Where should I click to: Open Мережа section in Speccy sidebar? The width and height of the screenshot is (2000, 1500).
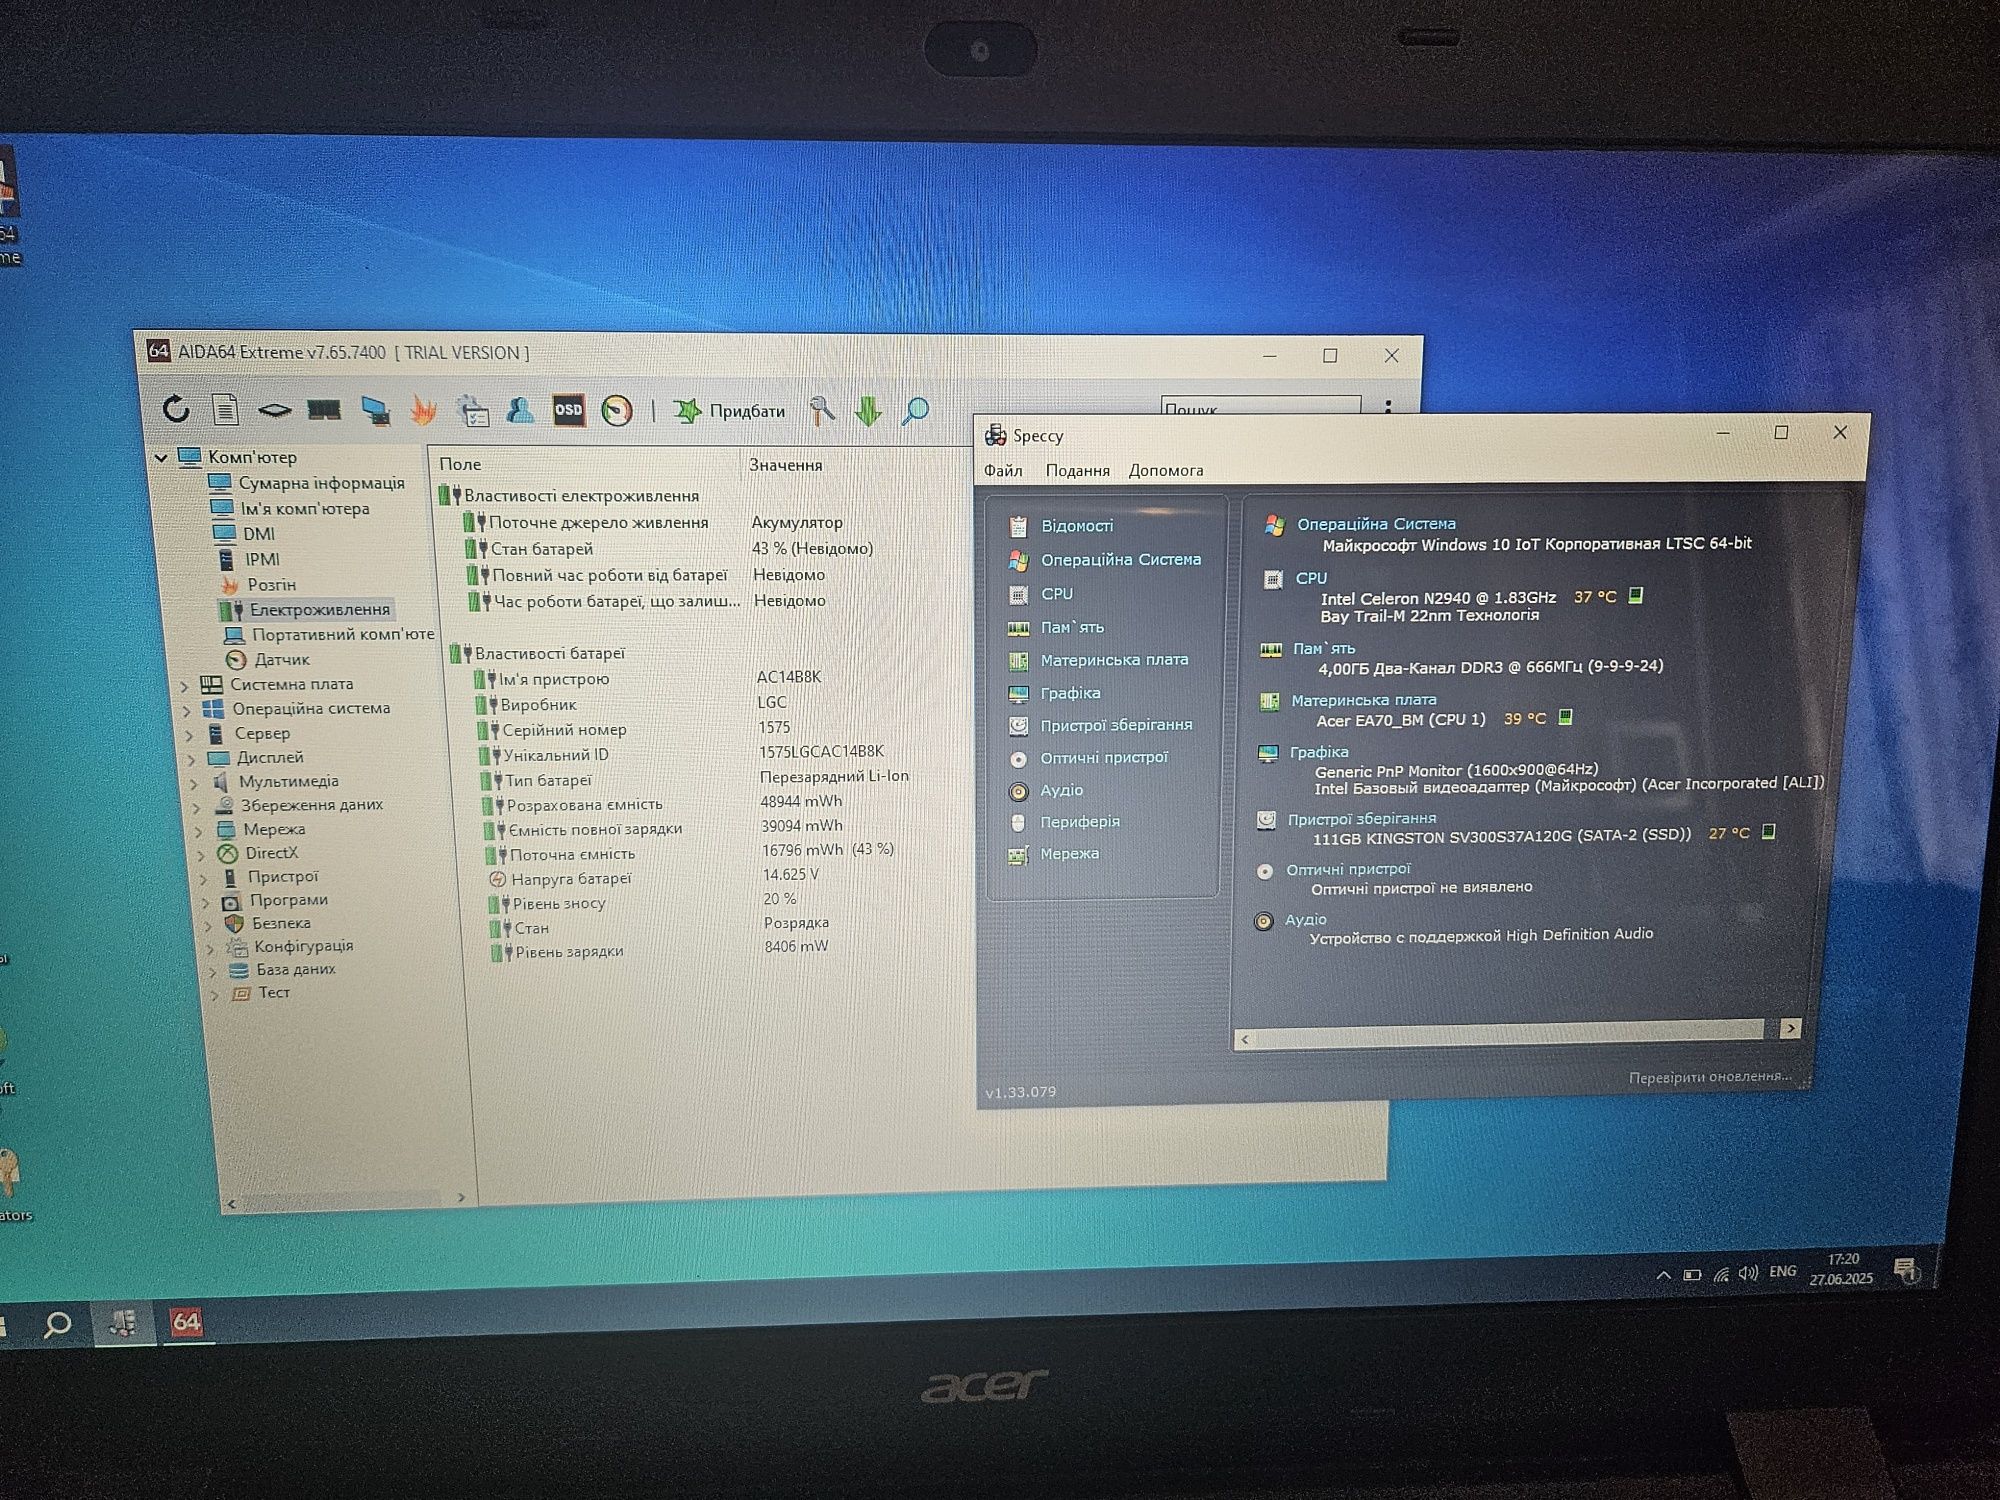tap(1068, 854)
